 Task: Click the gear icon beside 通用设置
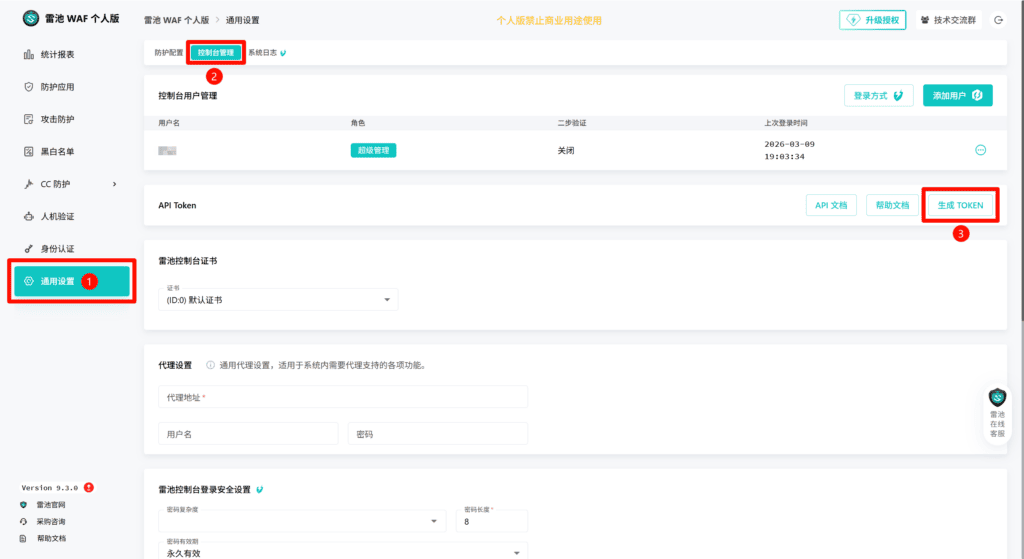tap(29, 281)
